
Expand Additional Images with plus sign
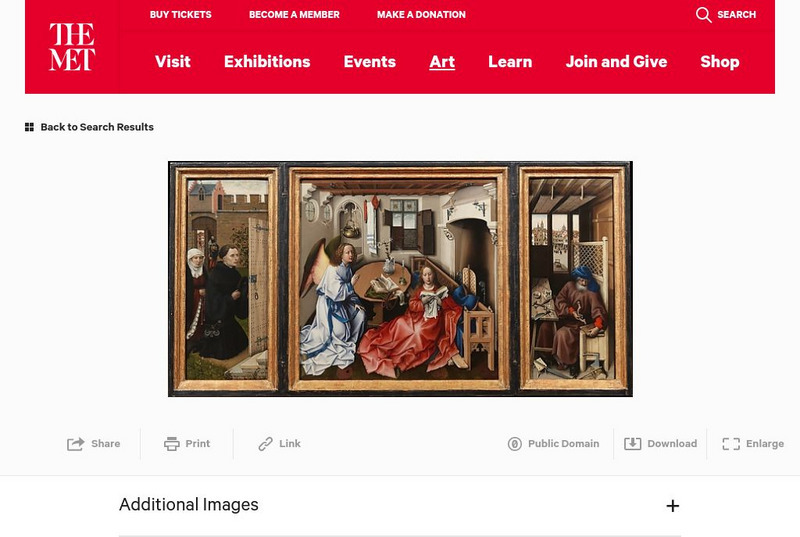coord(672,506)
